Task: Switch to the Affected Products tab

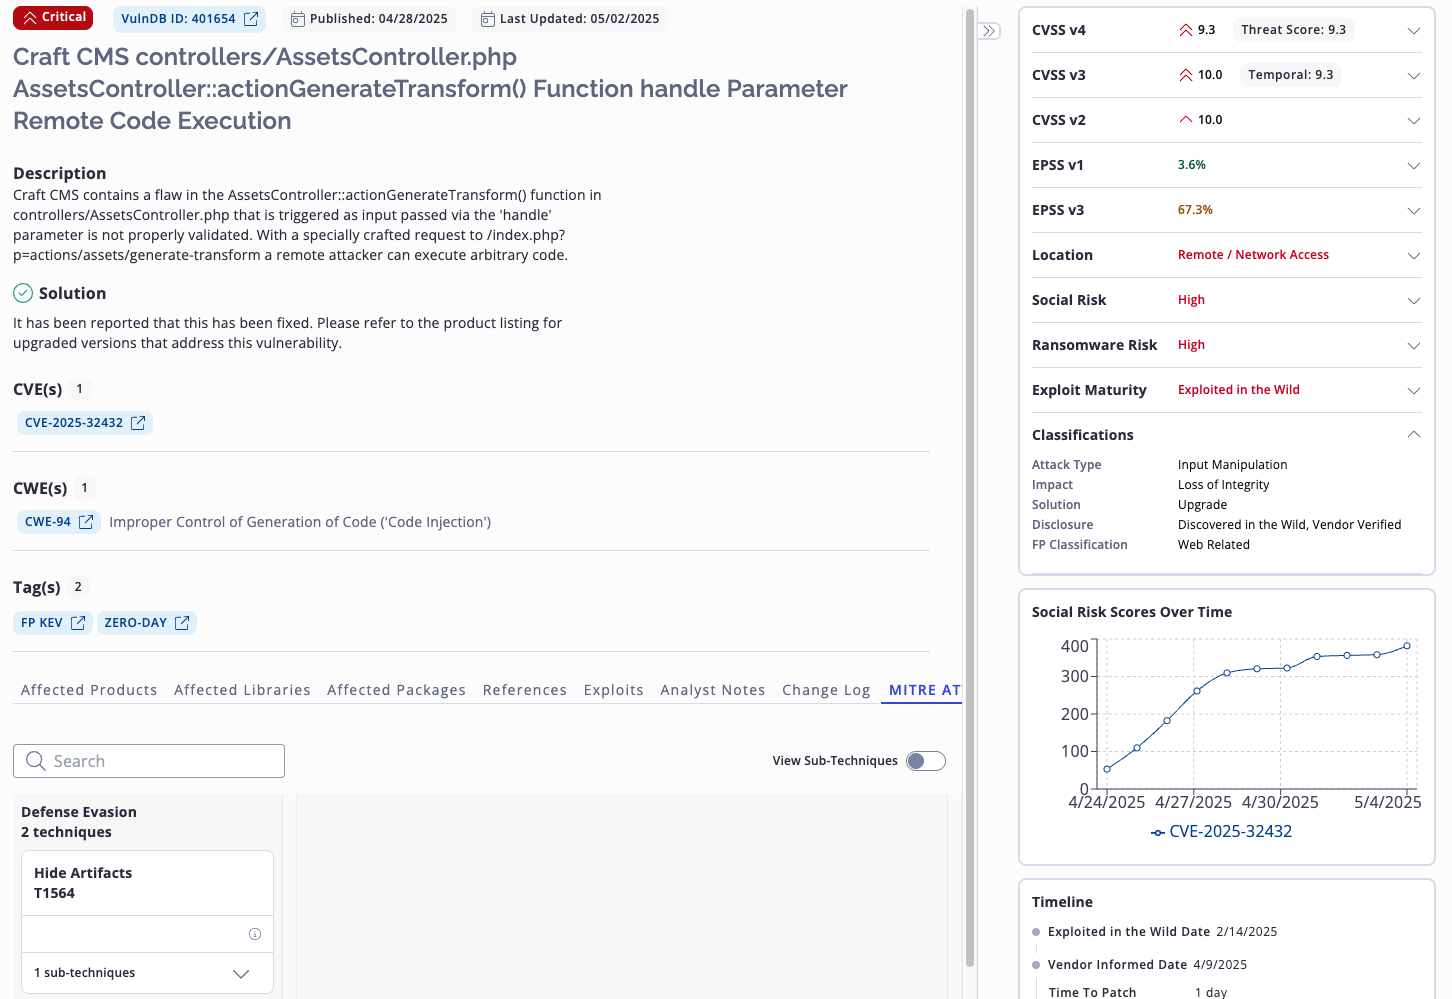Action: (x=89, y=690)
